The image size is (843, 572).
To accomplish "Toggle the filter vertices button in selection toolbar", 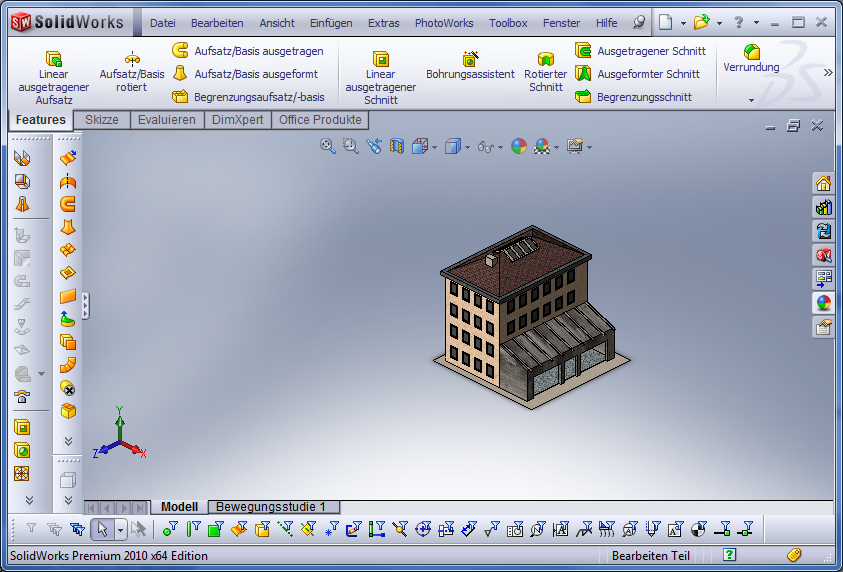I will coord(170,529).
